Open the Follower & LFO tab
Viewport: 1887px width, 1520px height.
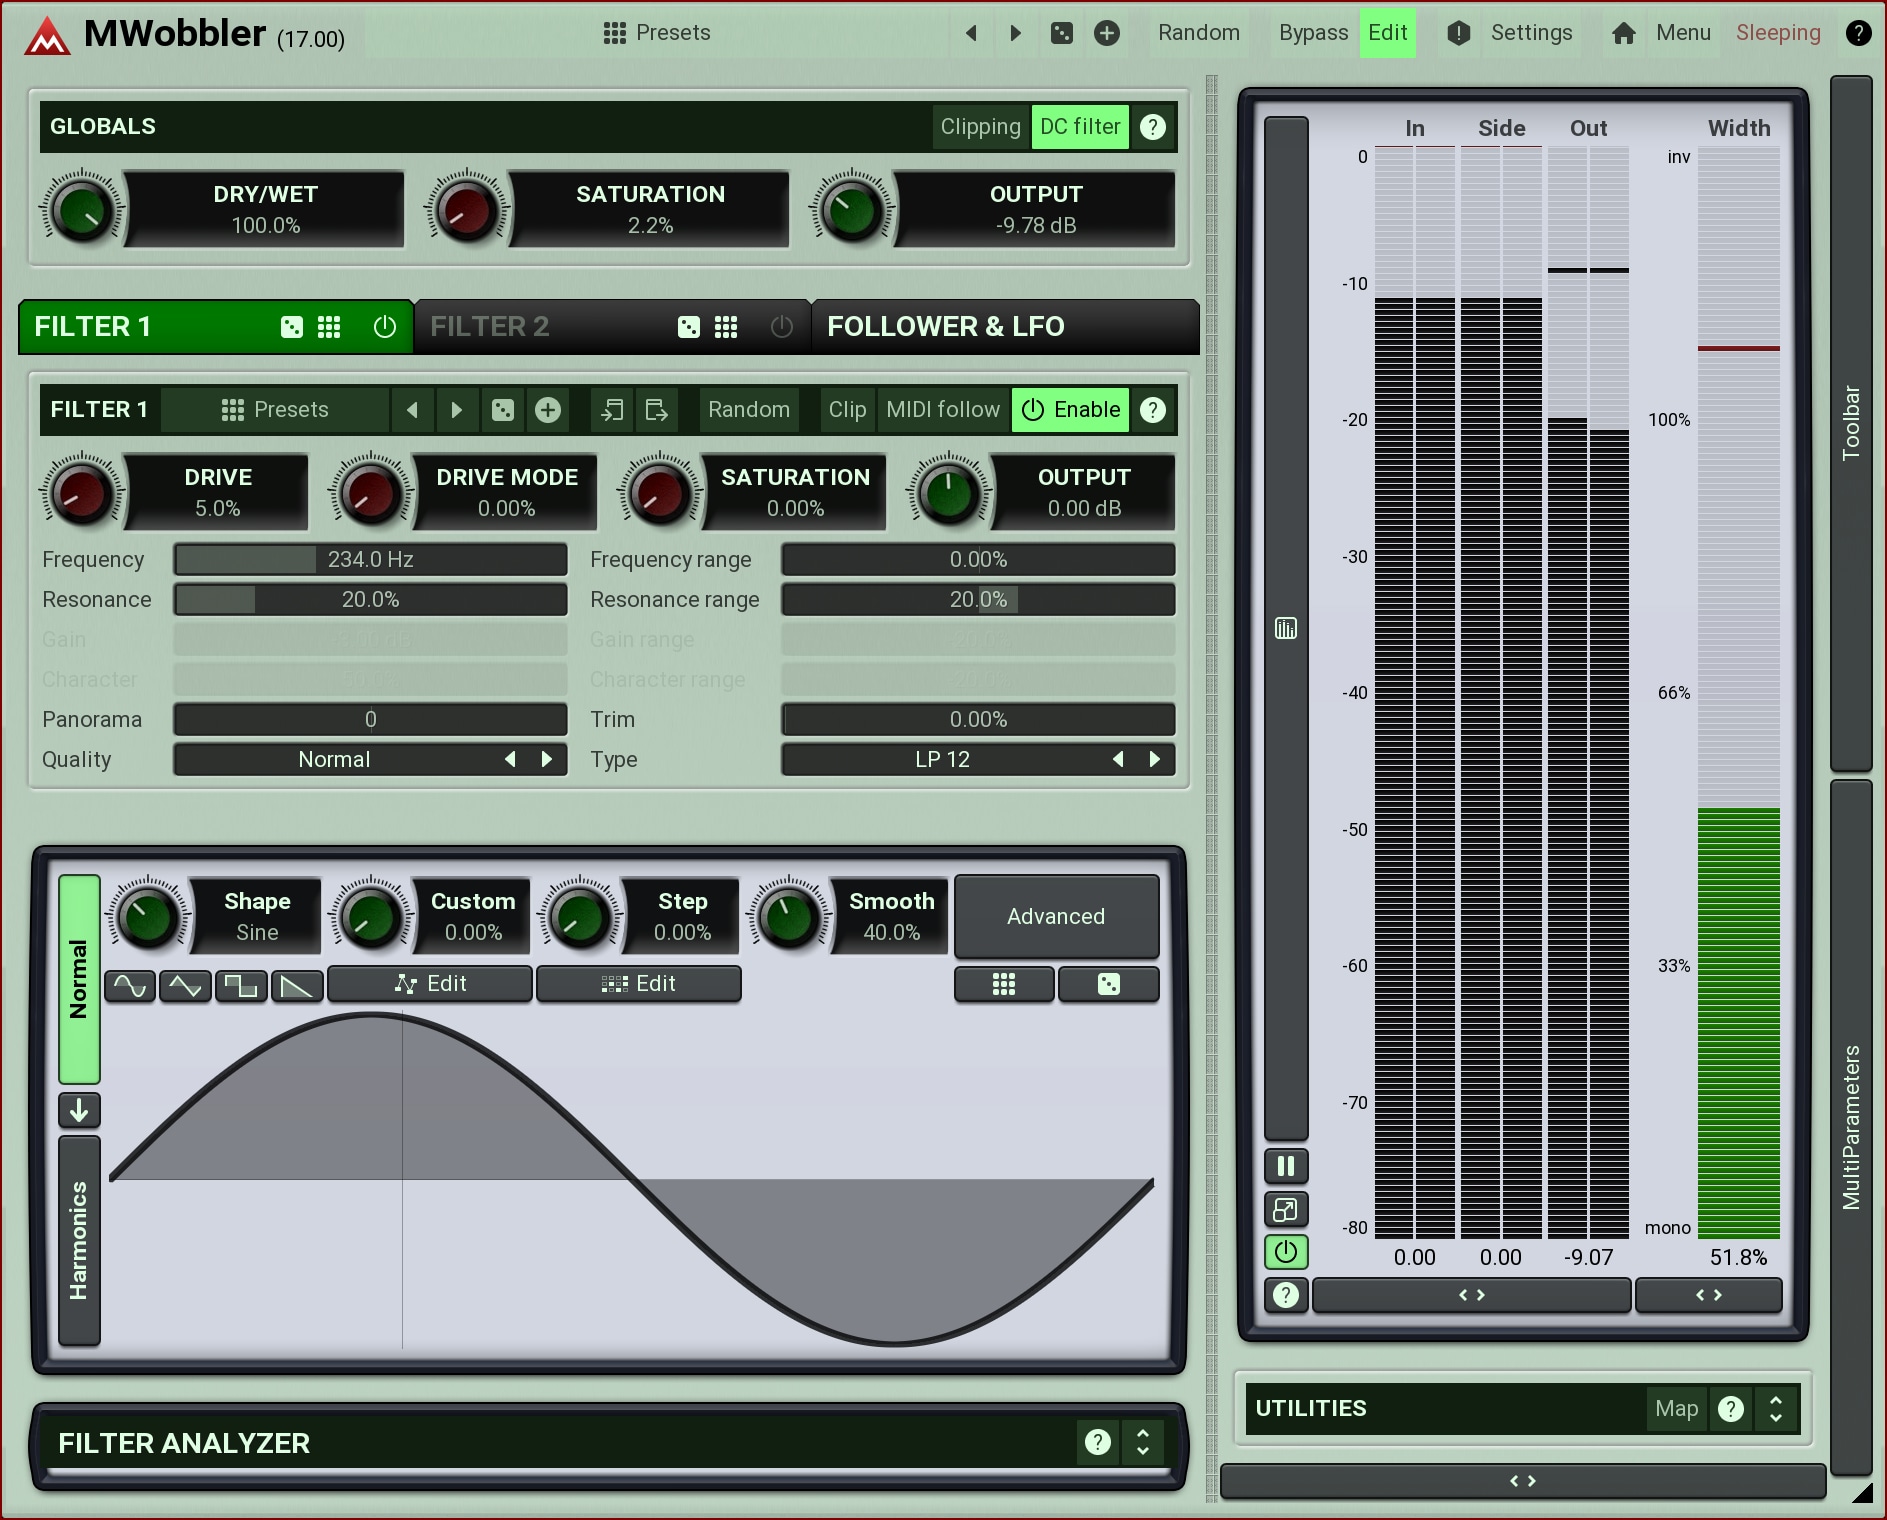(x=945, y=327)
